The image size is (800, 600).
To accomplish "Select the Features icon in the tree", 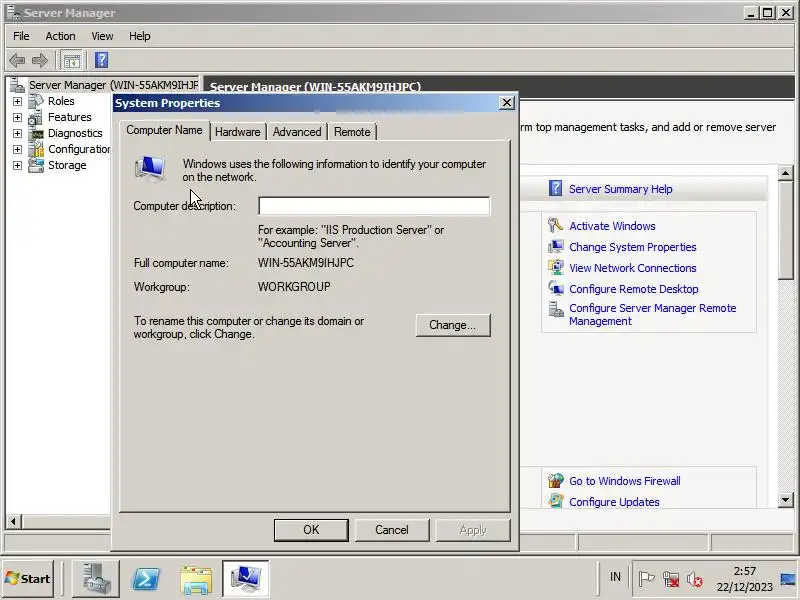I will (36, 117).
